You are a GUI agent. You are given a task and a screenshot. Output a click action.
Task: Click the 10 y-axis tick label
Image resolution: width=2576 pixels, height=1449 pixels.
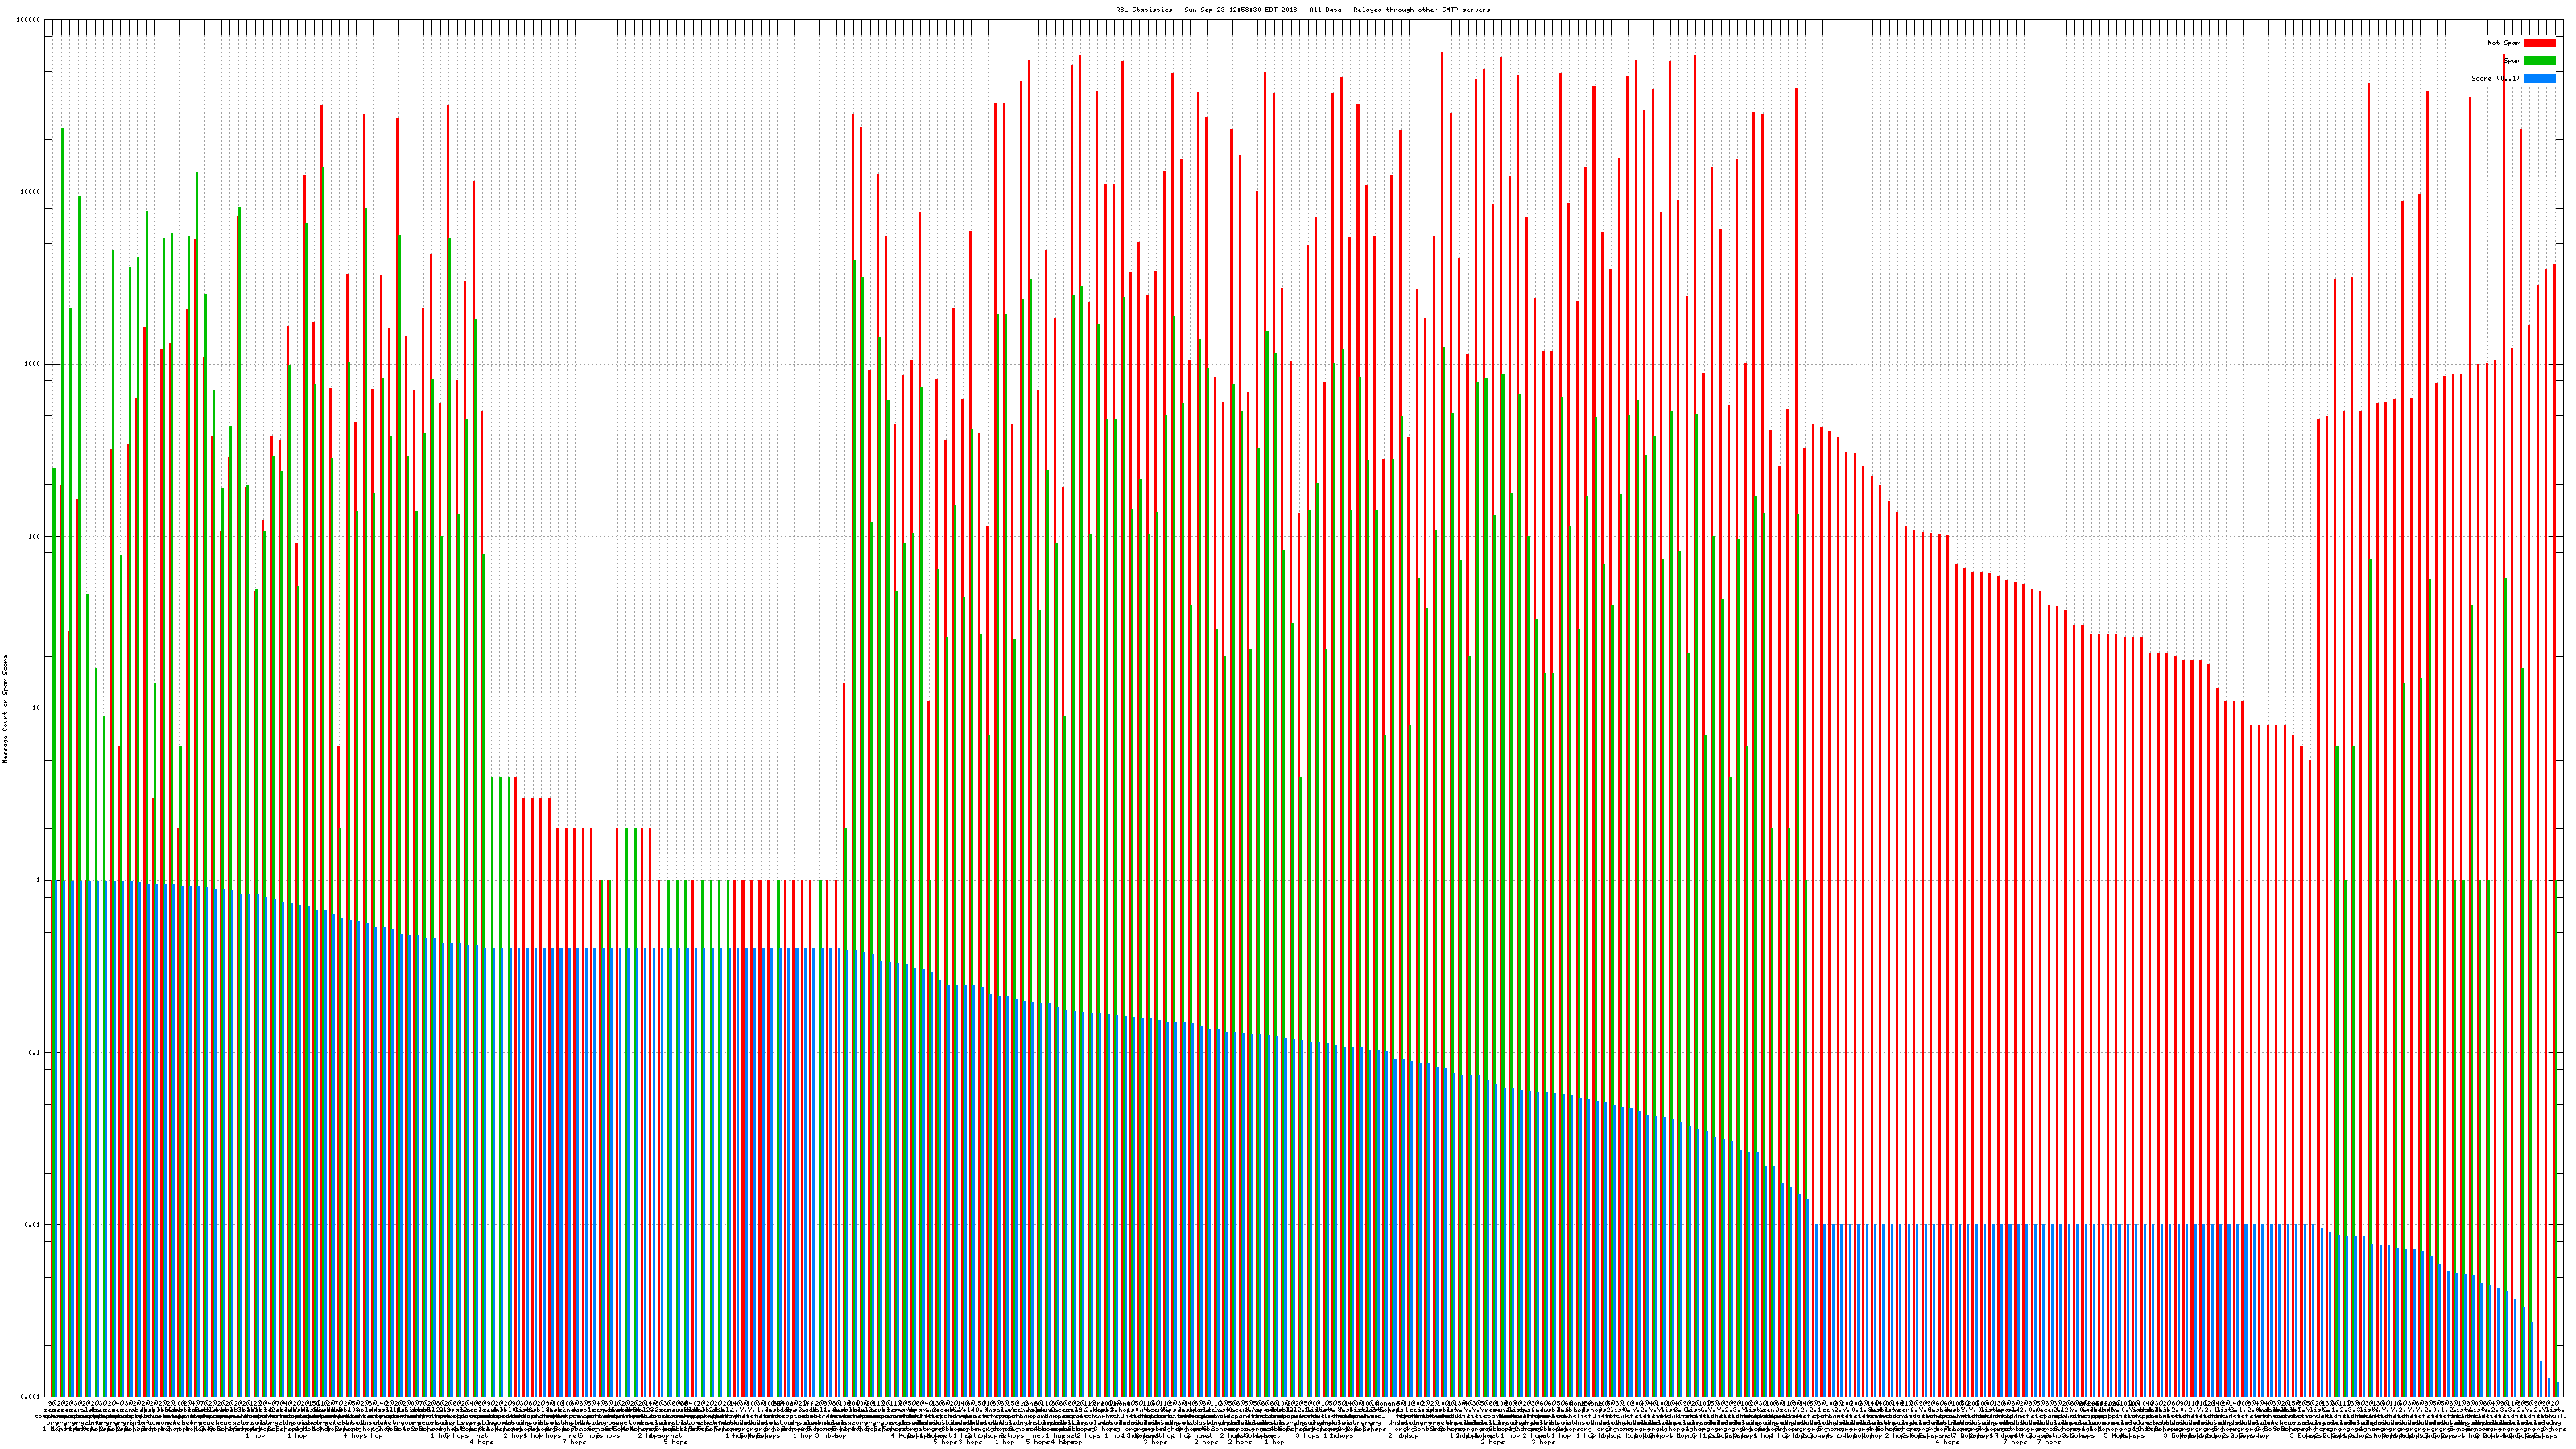[x=37, y=708]
